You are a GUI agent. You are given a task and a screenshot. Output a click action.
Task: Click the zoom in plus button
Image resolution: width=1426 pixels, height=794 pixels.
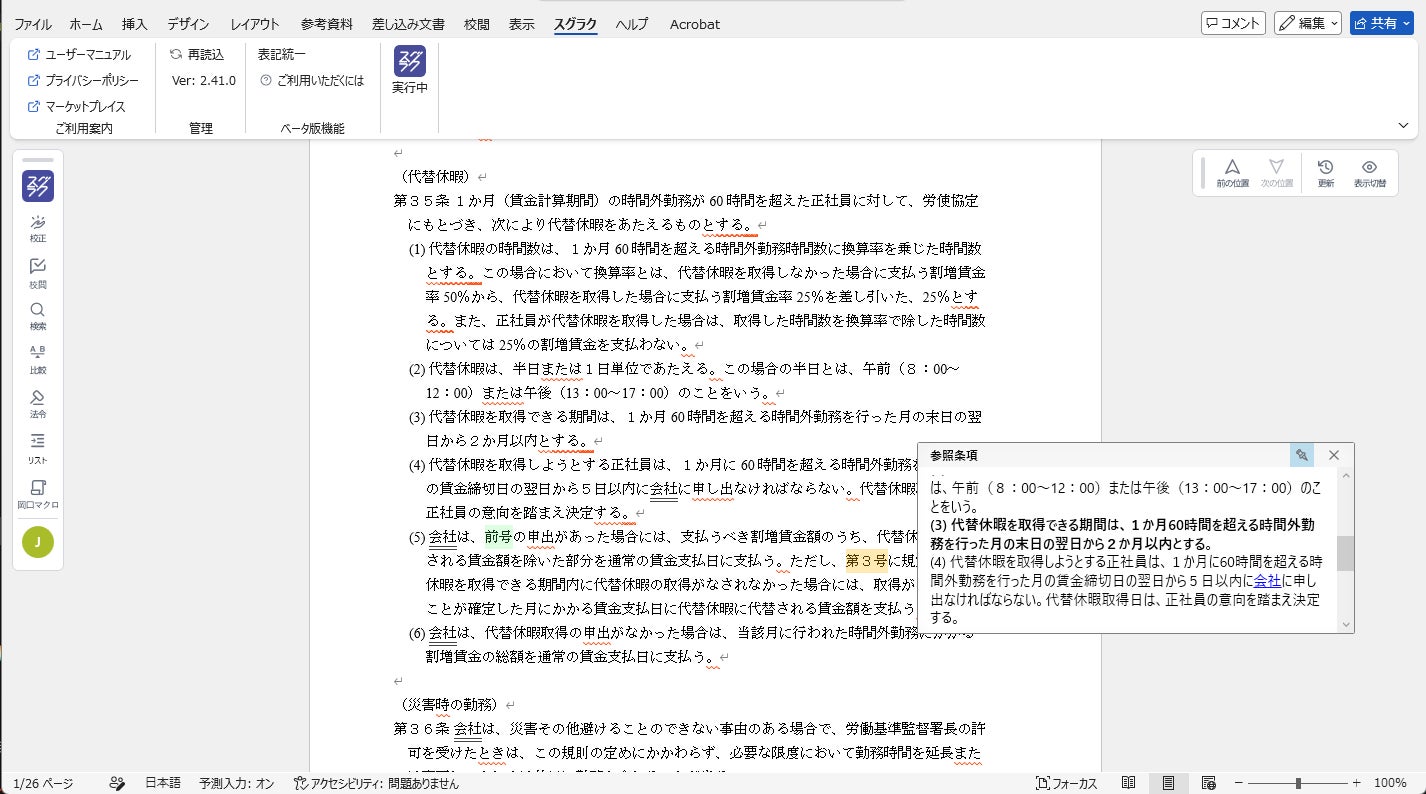(x=1357, y=783)
